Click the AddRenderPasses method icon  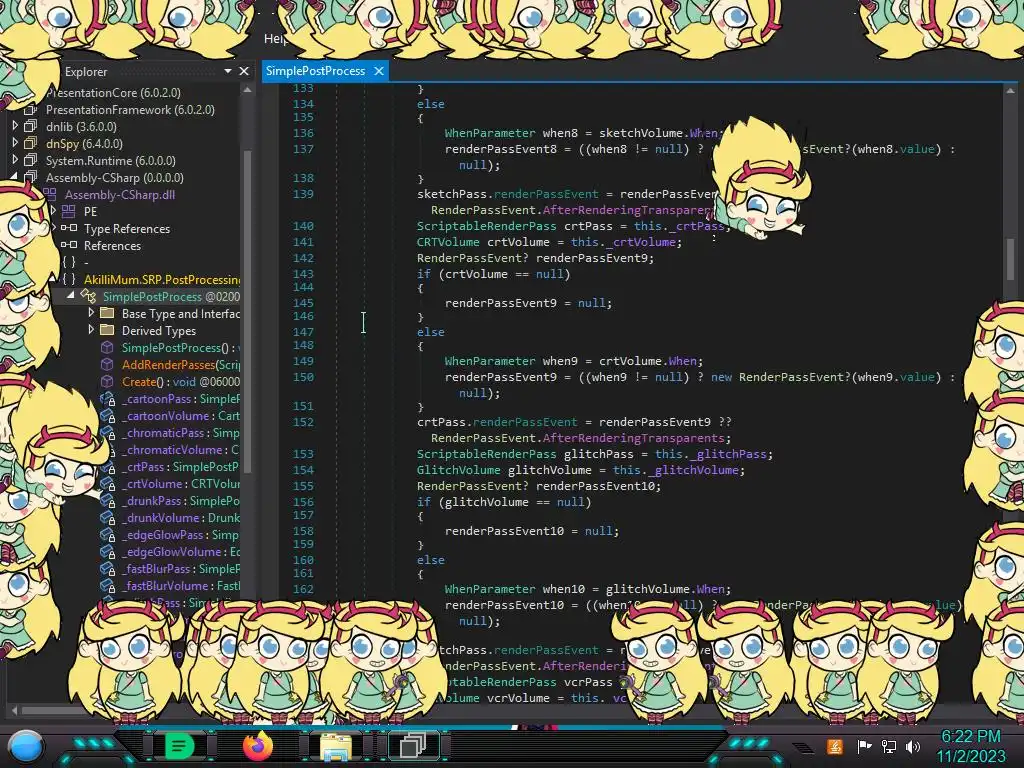(107, 364)
